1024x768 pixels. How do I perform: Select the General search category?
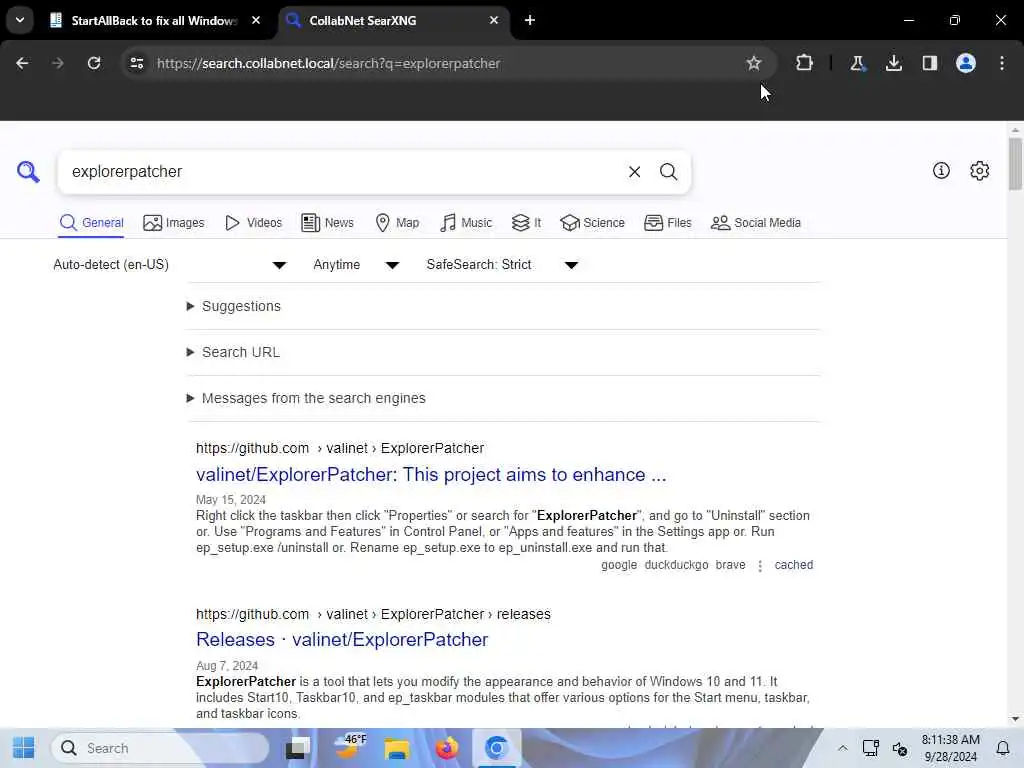[91, 223]
